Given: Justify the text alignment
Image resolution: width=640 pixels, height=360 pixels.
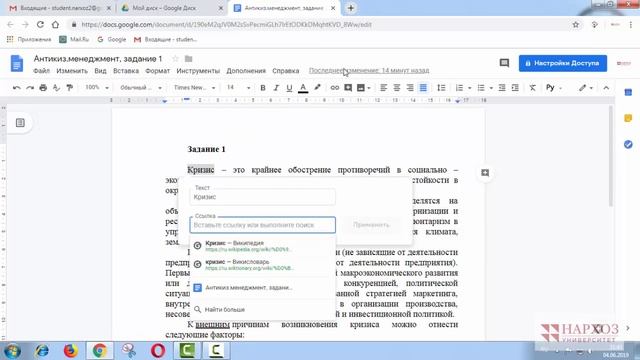Looking at the screenshot, I should coord(423,88).
